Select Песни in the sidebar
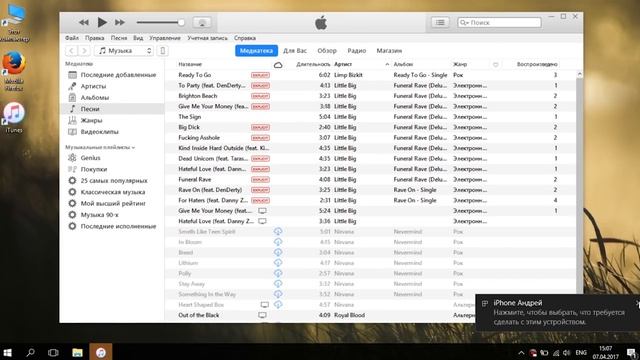Image resolution: width=640 pixels, height=360 pixels. [112, 109]
